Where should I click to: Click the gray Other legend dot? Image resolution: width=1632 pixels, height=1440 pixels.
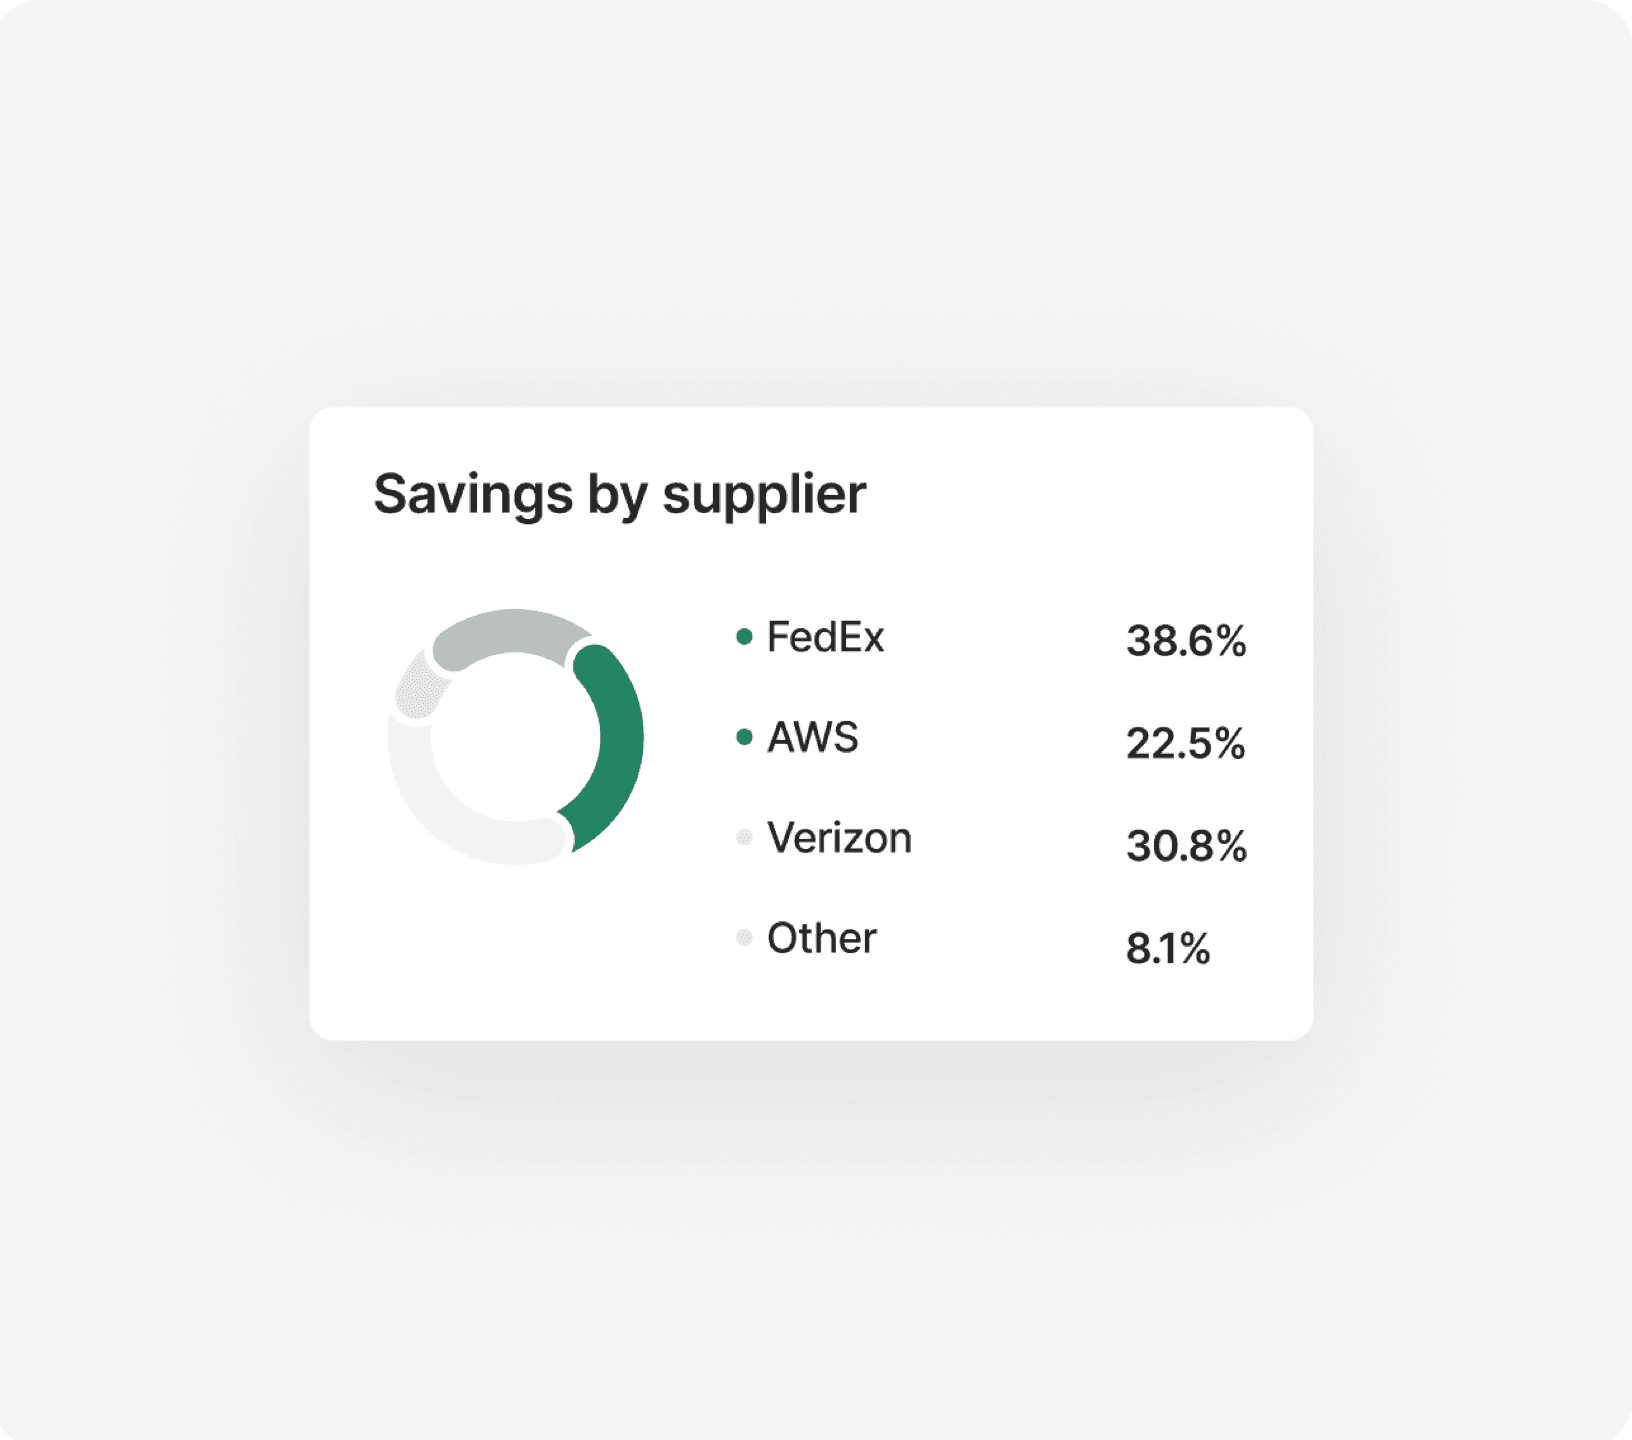coord(744,937)
